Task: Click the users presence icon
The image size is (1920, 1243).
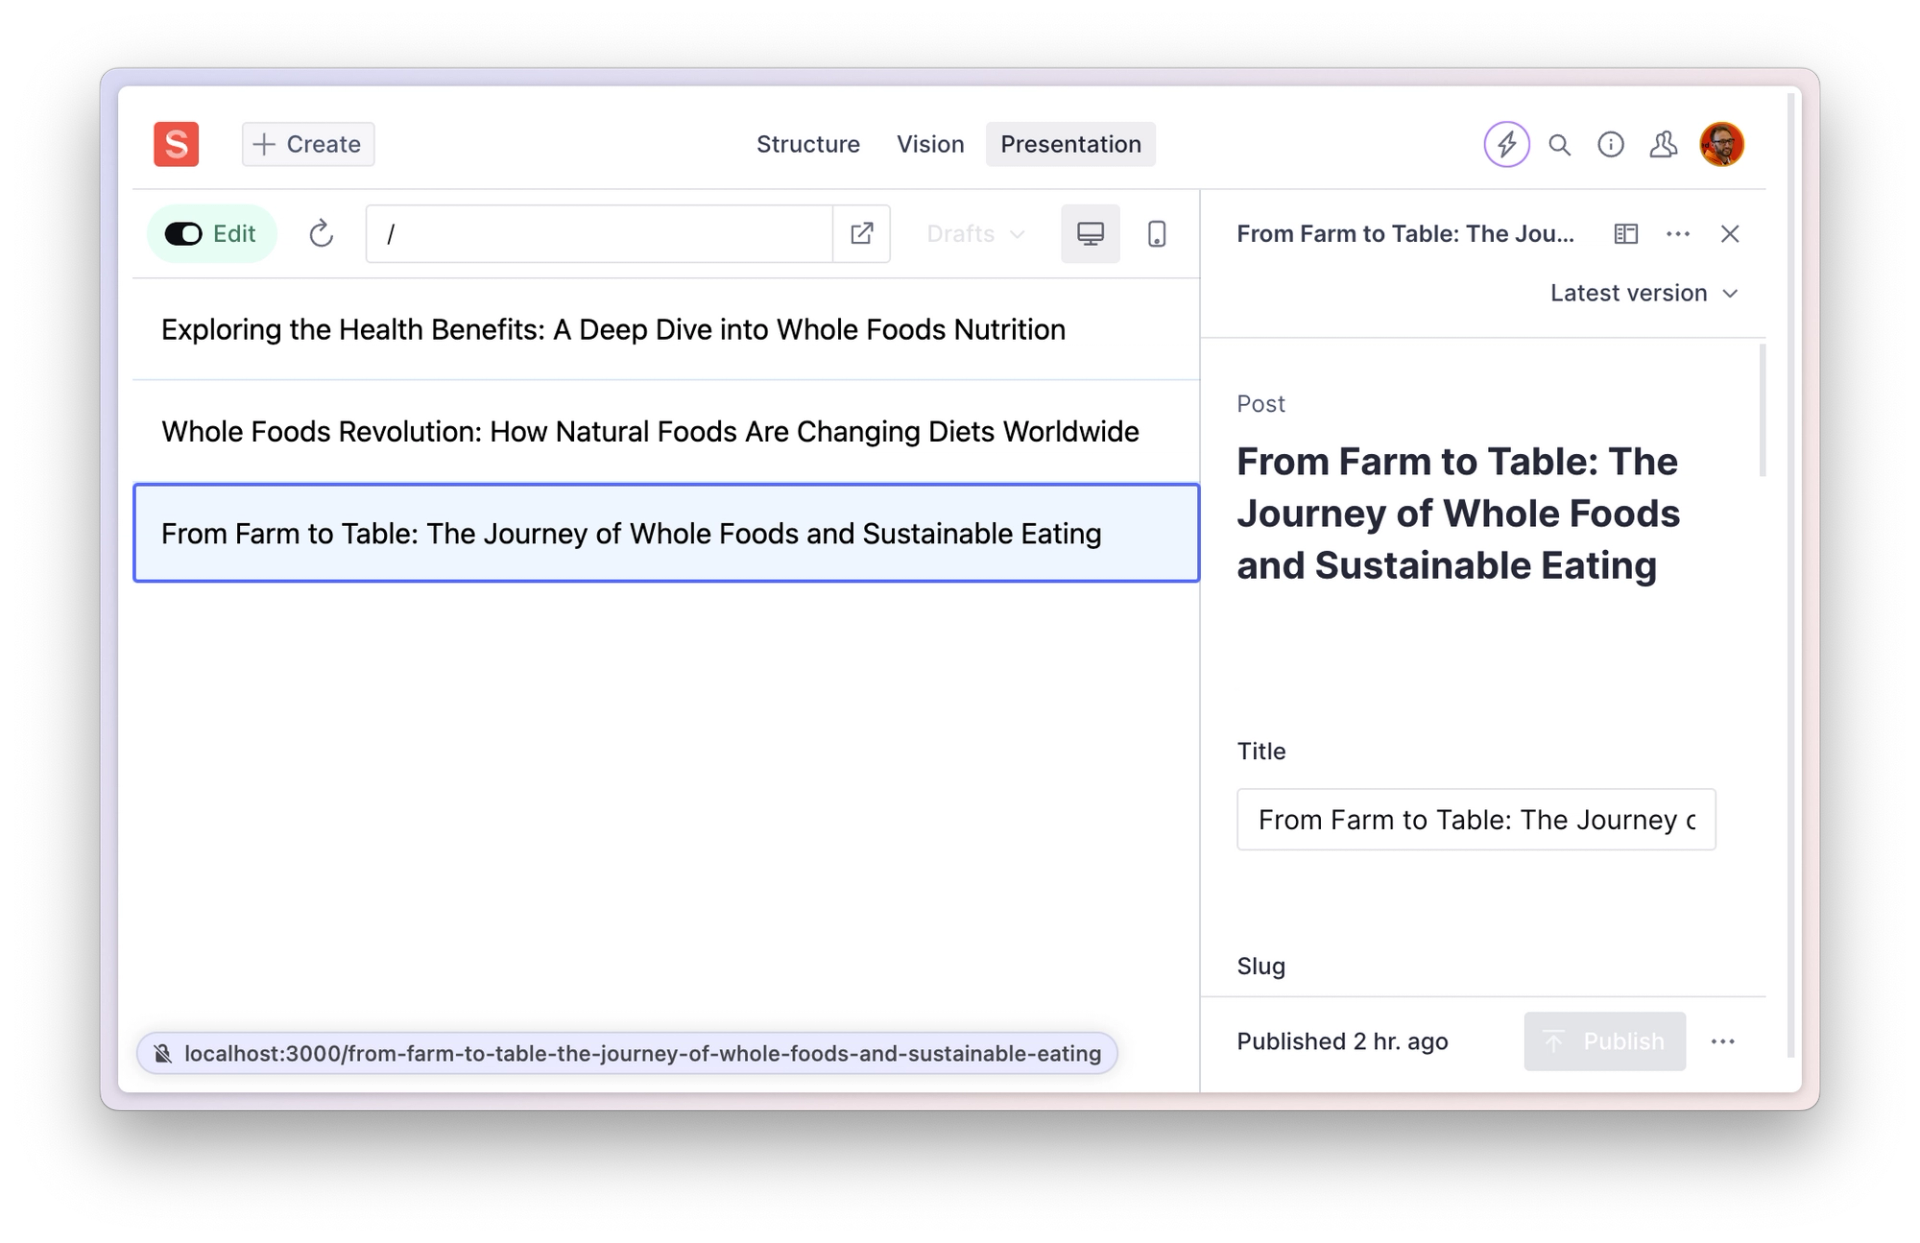Action: [1663, 145]
